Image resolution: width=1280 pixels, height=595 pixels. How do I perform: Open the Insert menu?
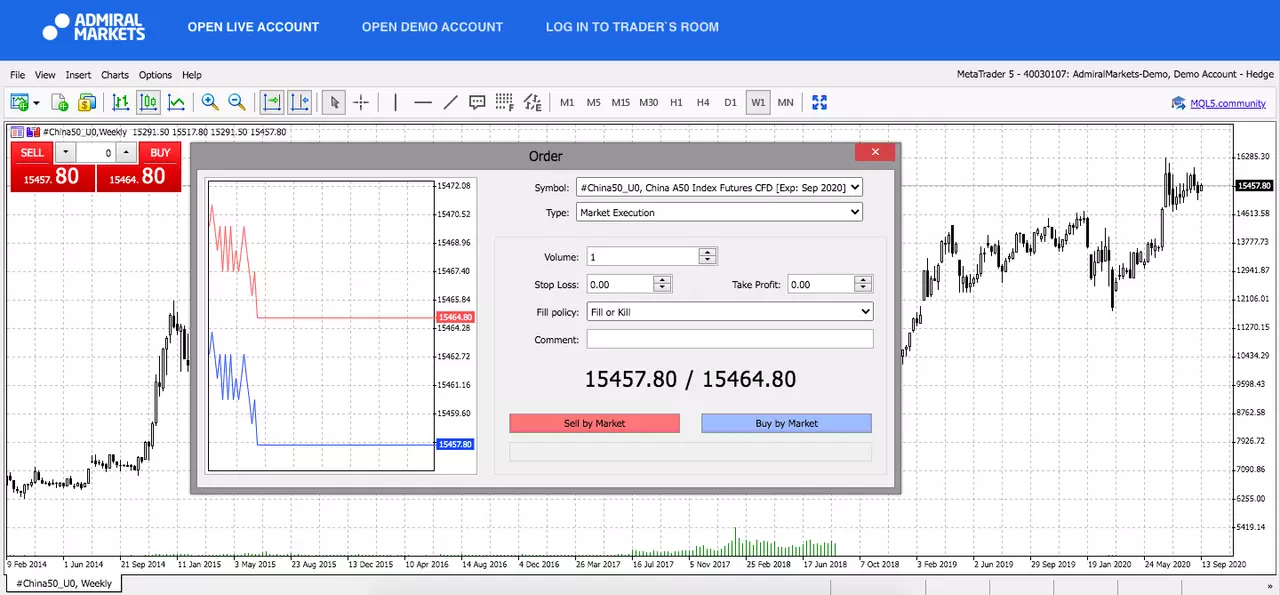click(78, 75)
